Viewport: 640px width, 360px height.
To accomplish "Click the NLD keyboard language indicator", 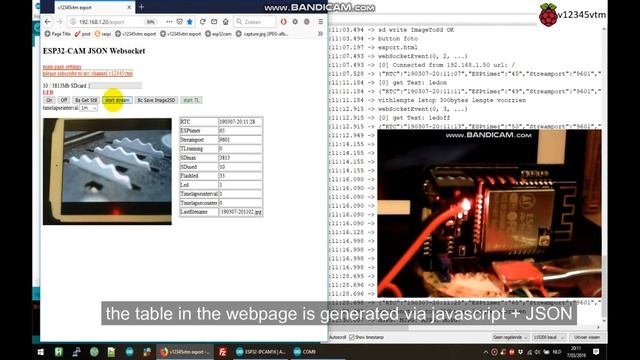I will coord(557,352).
